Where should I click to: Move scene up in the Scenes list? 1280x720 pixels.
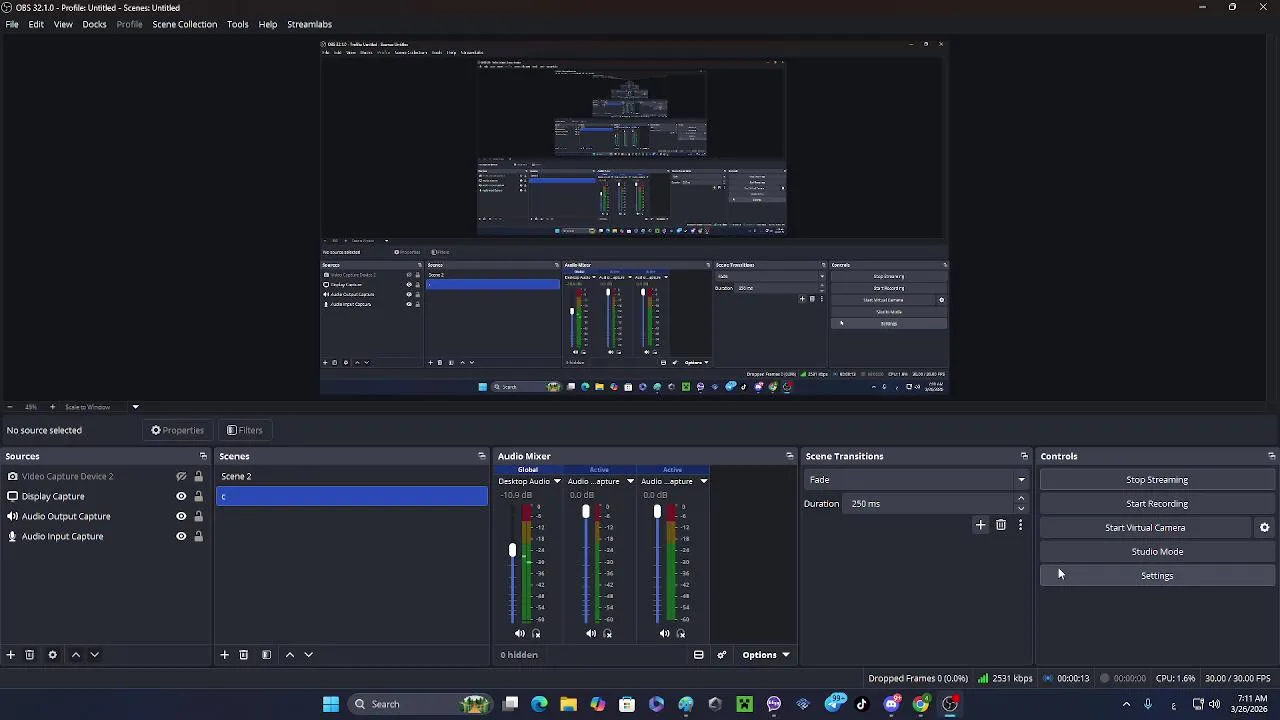pos(290,655)
